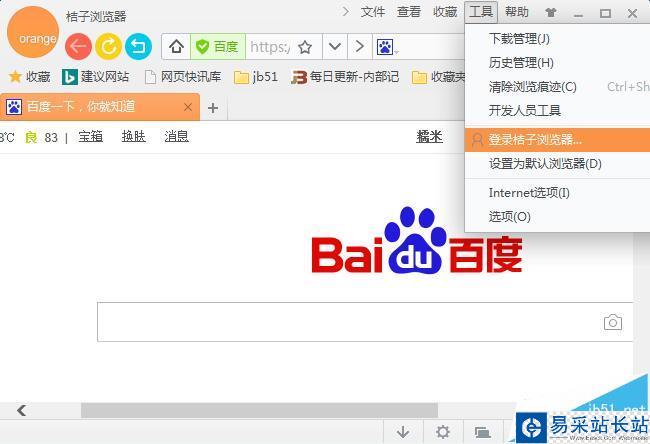The height and width of the screenshot is (444, 650).
Task: Click the 良 83 air quality indicator
Action: point(41,137)
